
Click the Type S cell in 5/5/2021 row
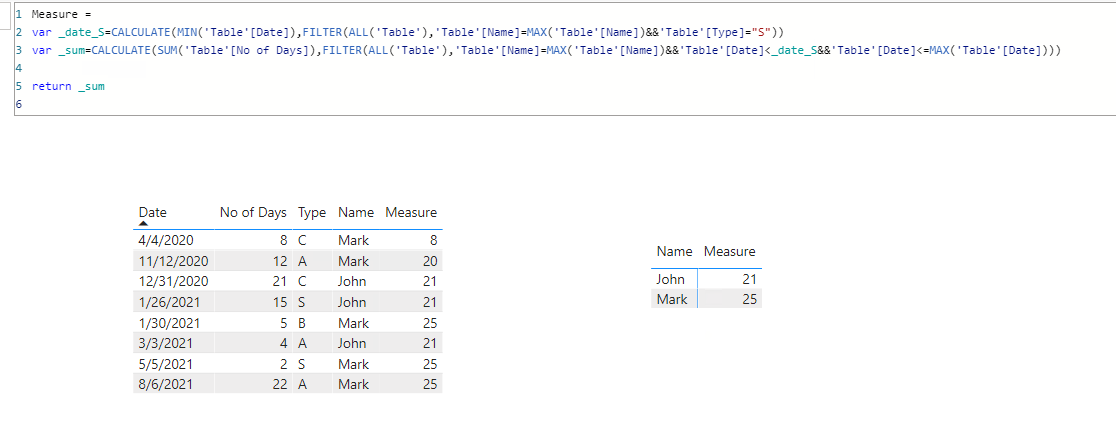point(302,365)
